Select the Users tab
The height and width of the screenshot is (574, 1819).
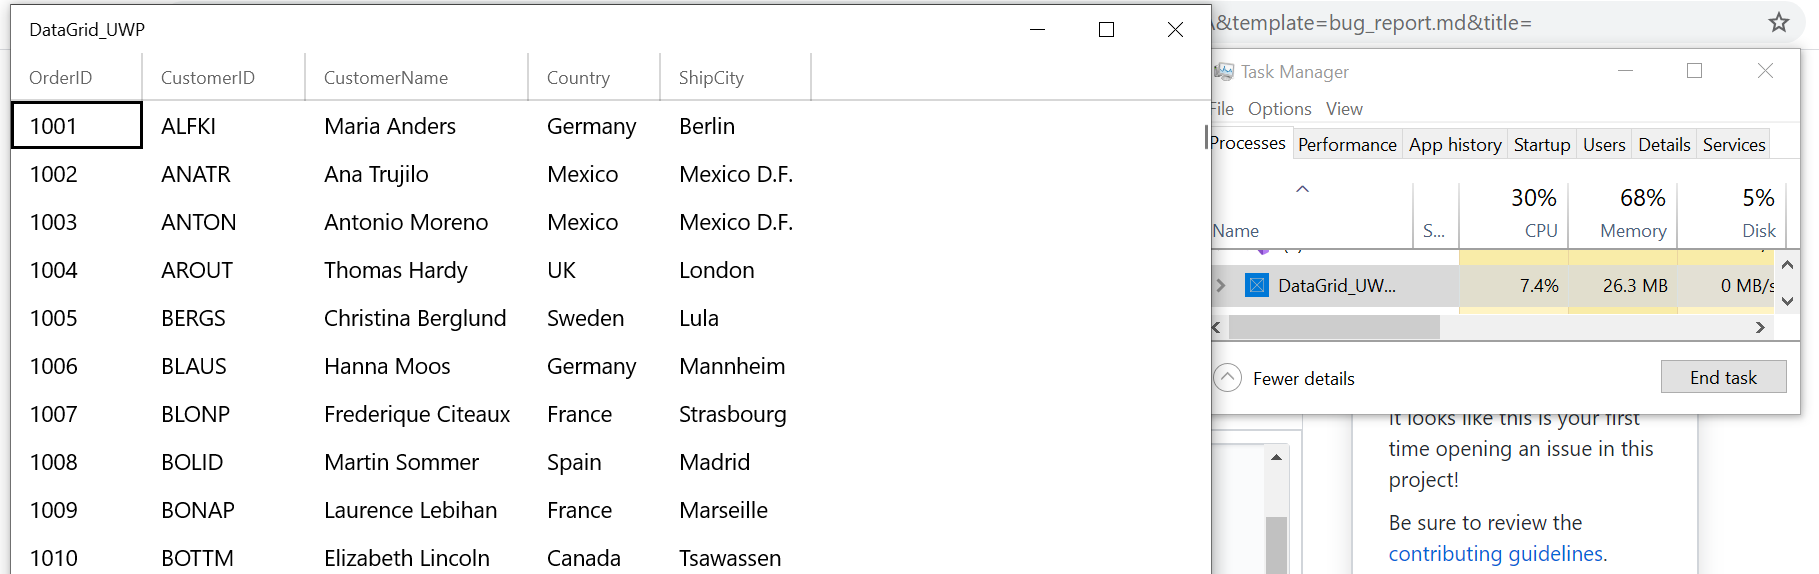[1604, 144]
